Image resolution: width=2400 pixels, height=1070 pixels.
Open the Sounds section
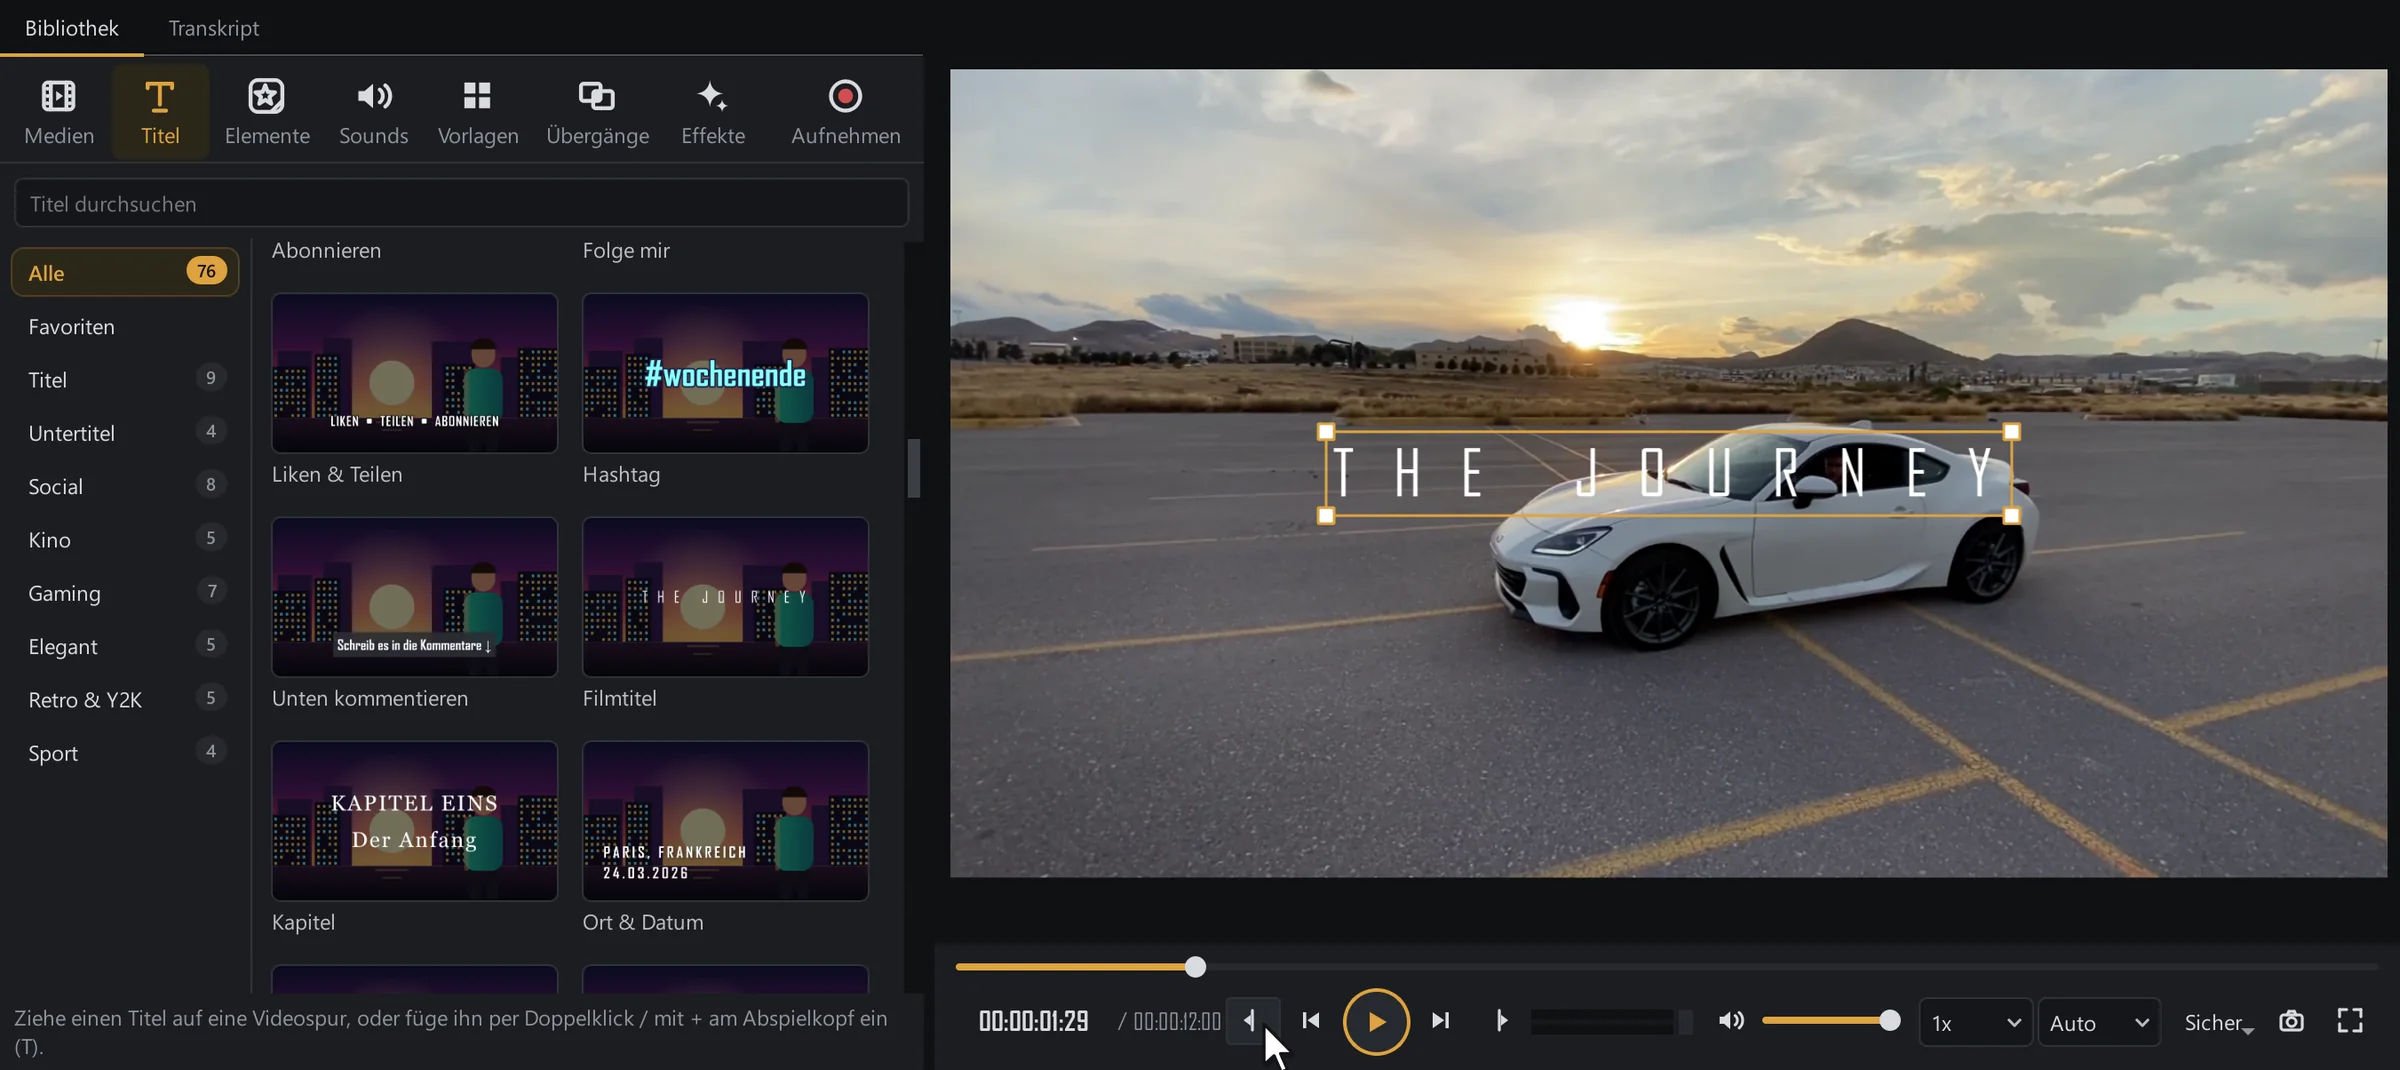click(373, 112)
